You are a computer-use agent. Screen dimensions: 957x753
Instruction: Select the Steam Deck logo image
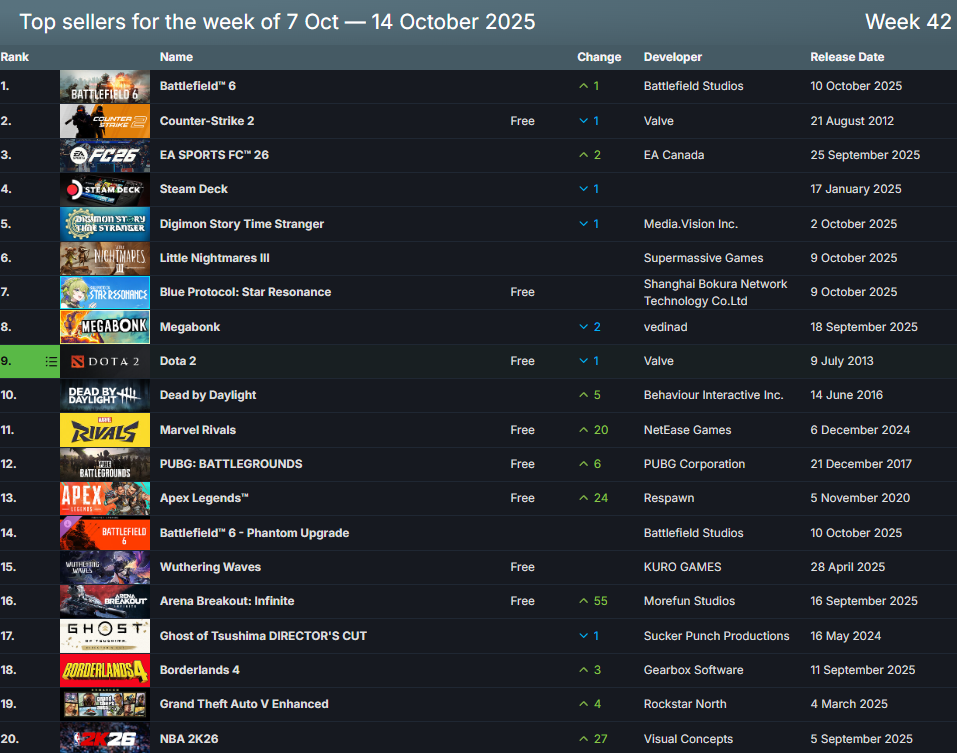pyautogui.click(x=105, y=189)
